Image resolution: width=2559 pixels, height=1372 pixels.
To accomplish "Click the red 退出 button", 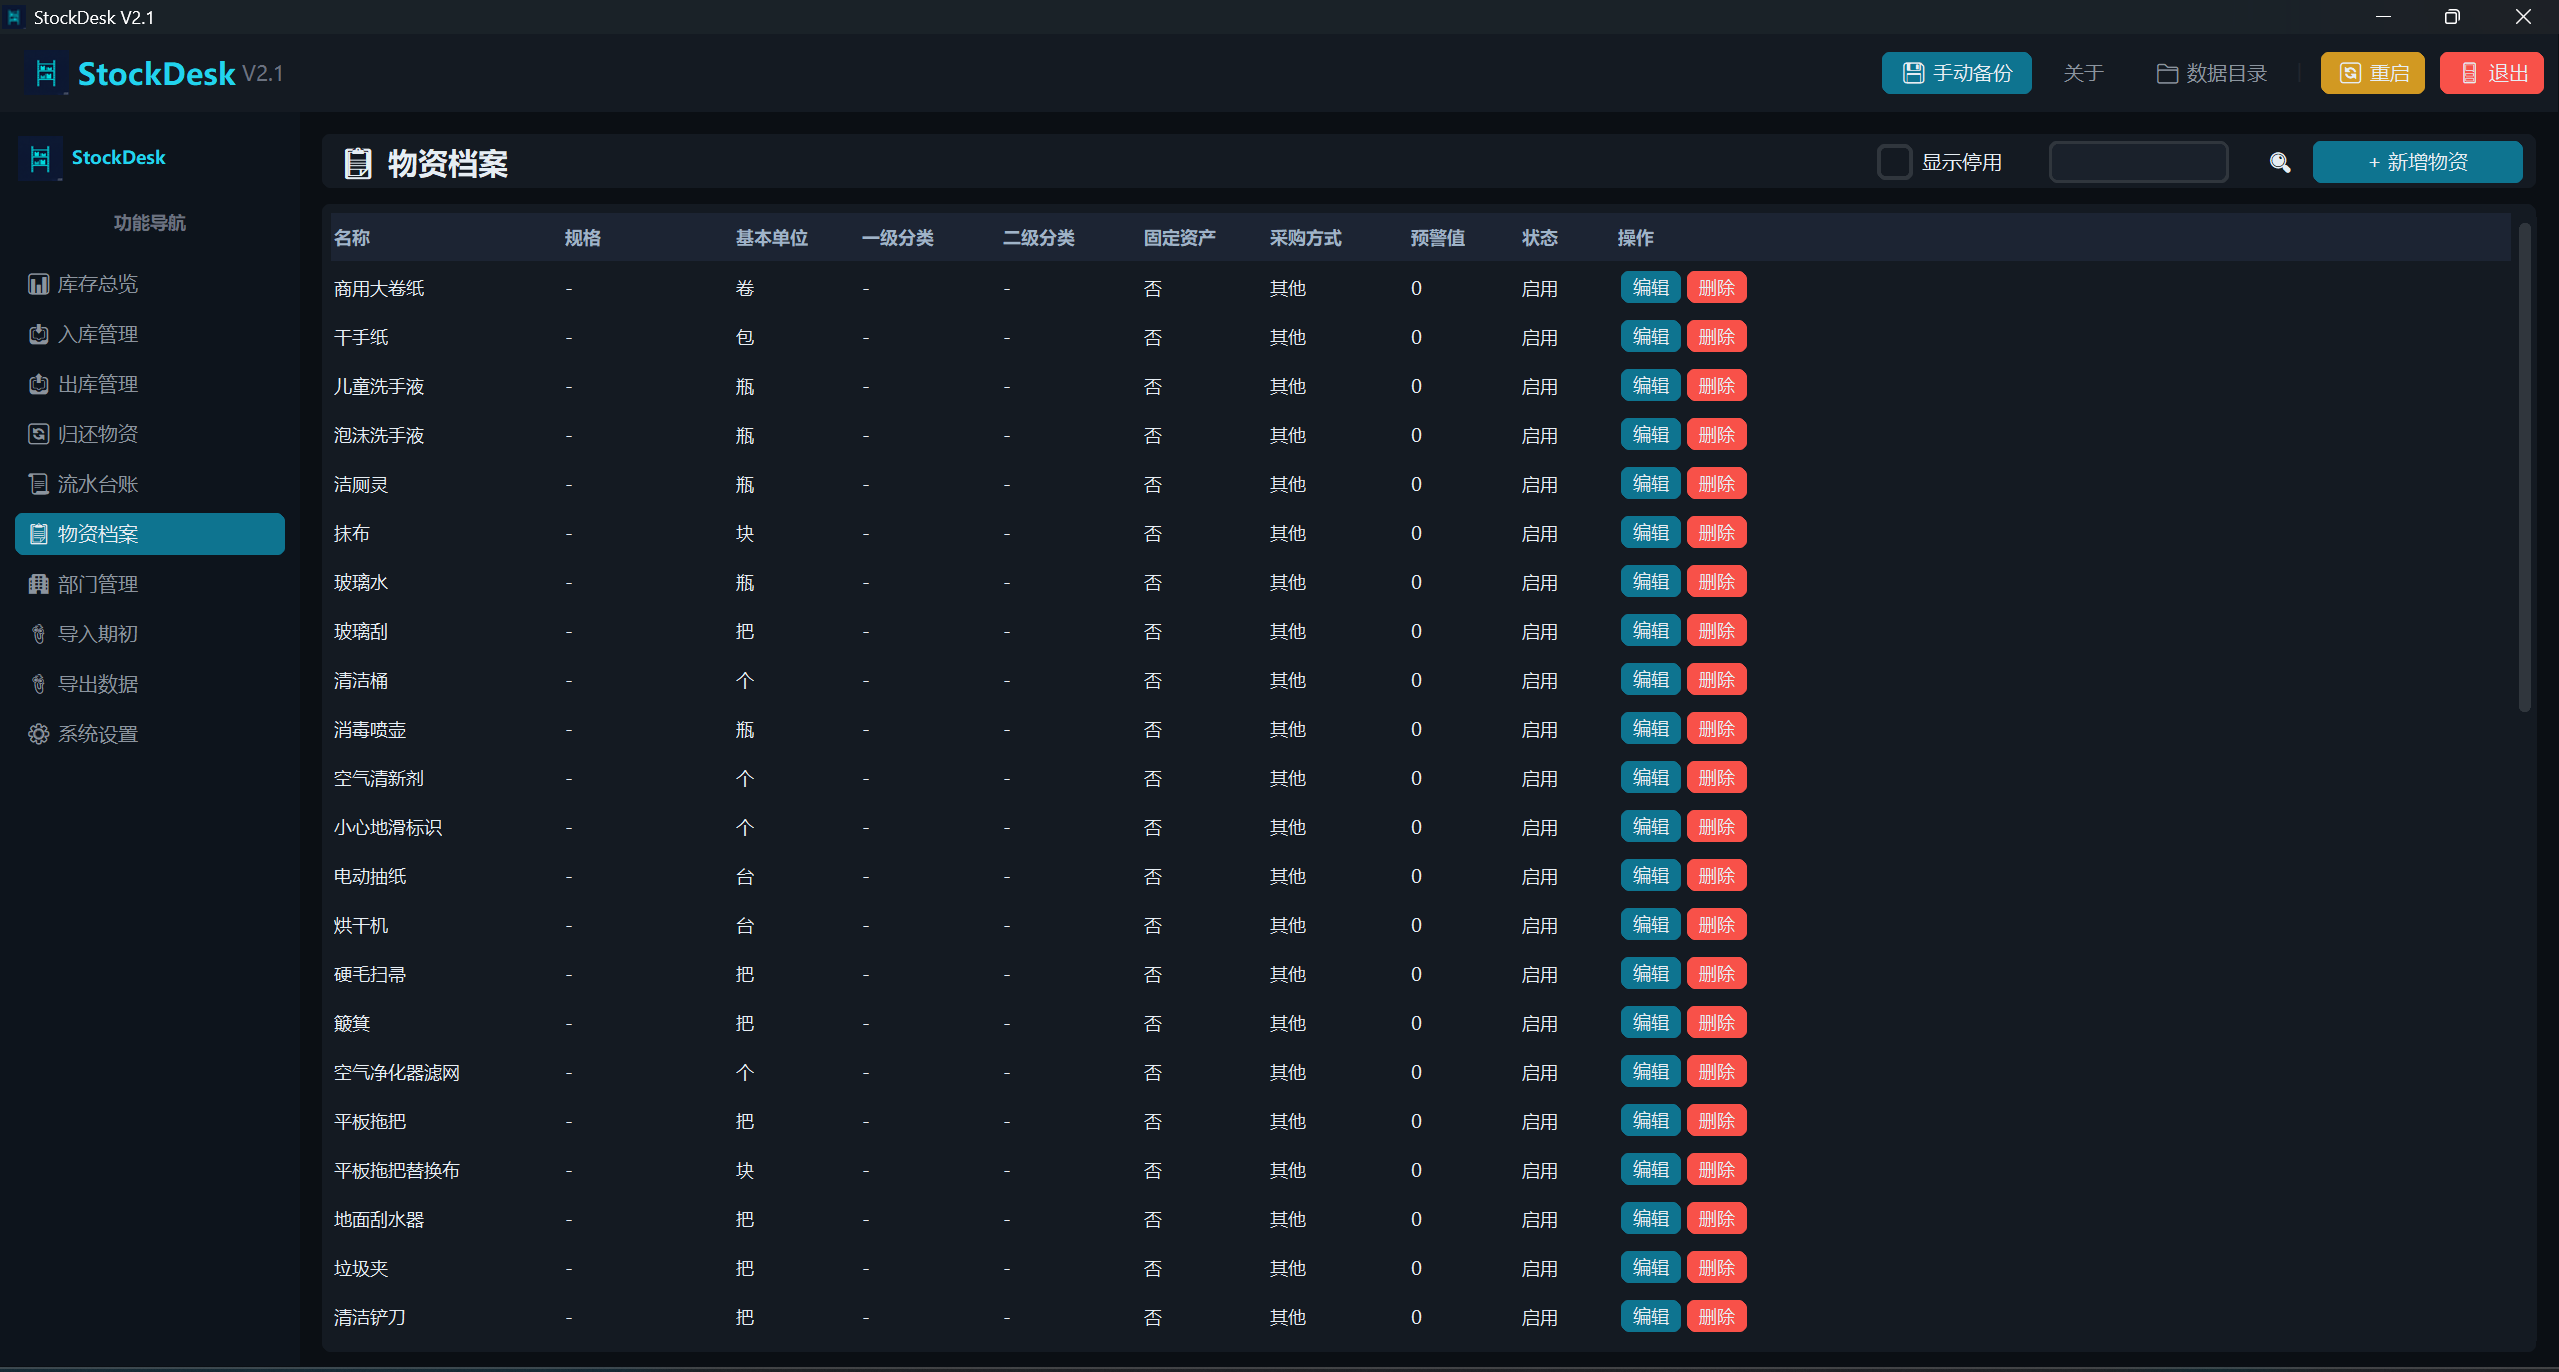I will [x=2491, y=73].
